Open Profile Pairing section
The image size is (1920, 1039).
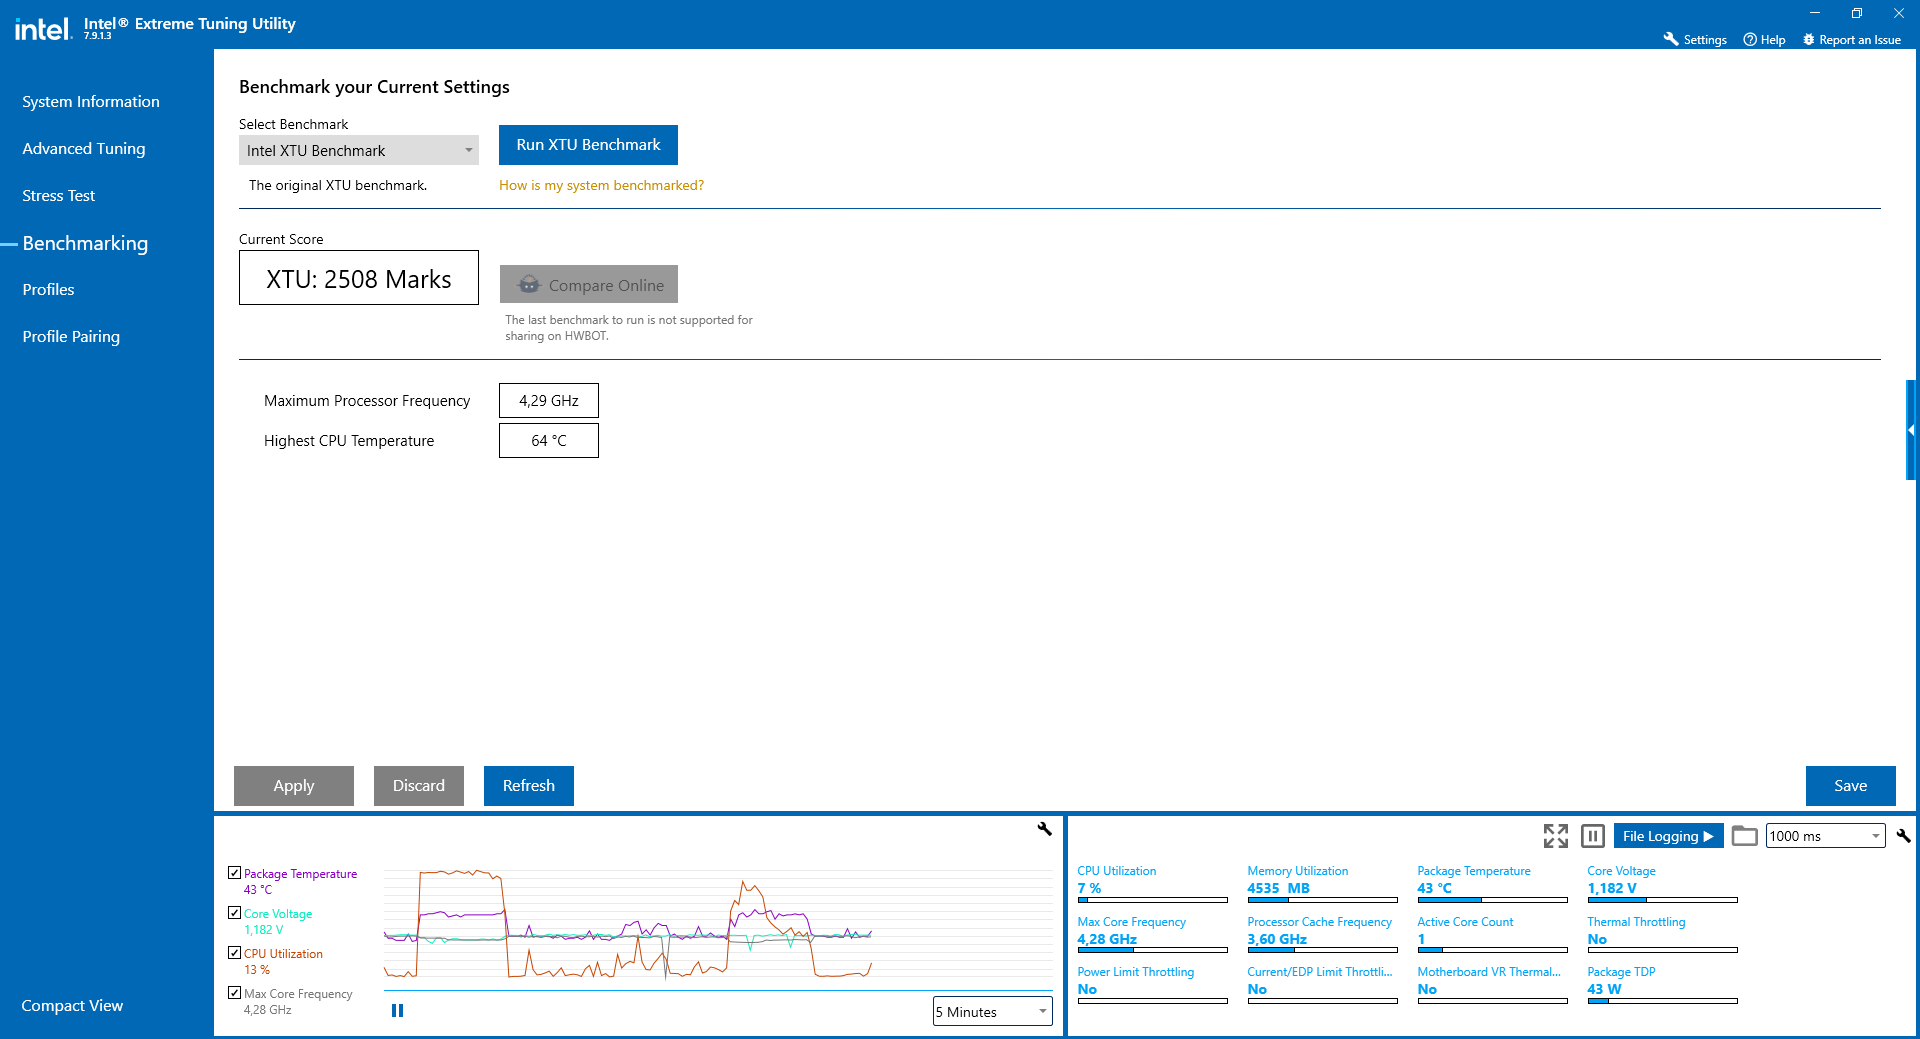click(x=71, y=337)
